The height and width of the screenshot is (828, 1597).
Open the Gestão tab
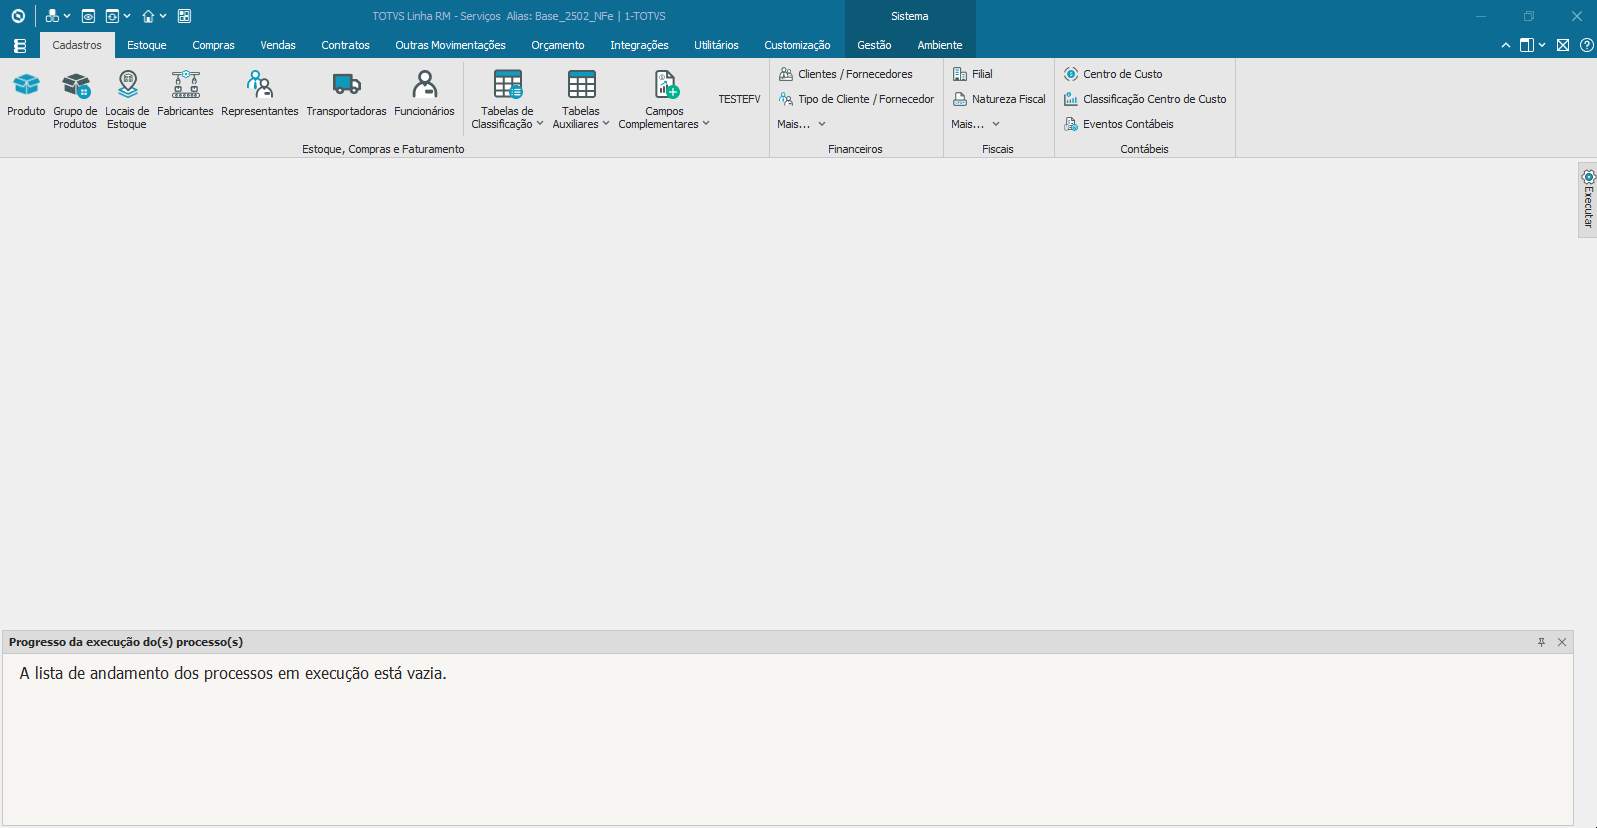pos(874,45)
